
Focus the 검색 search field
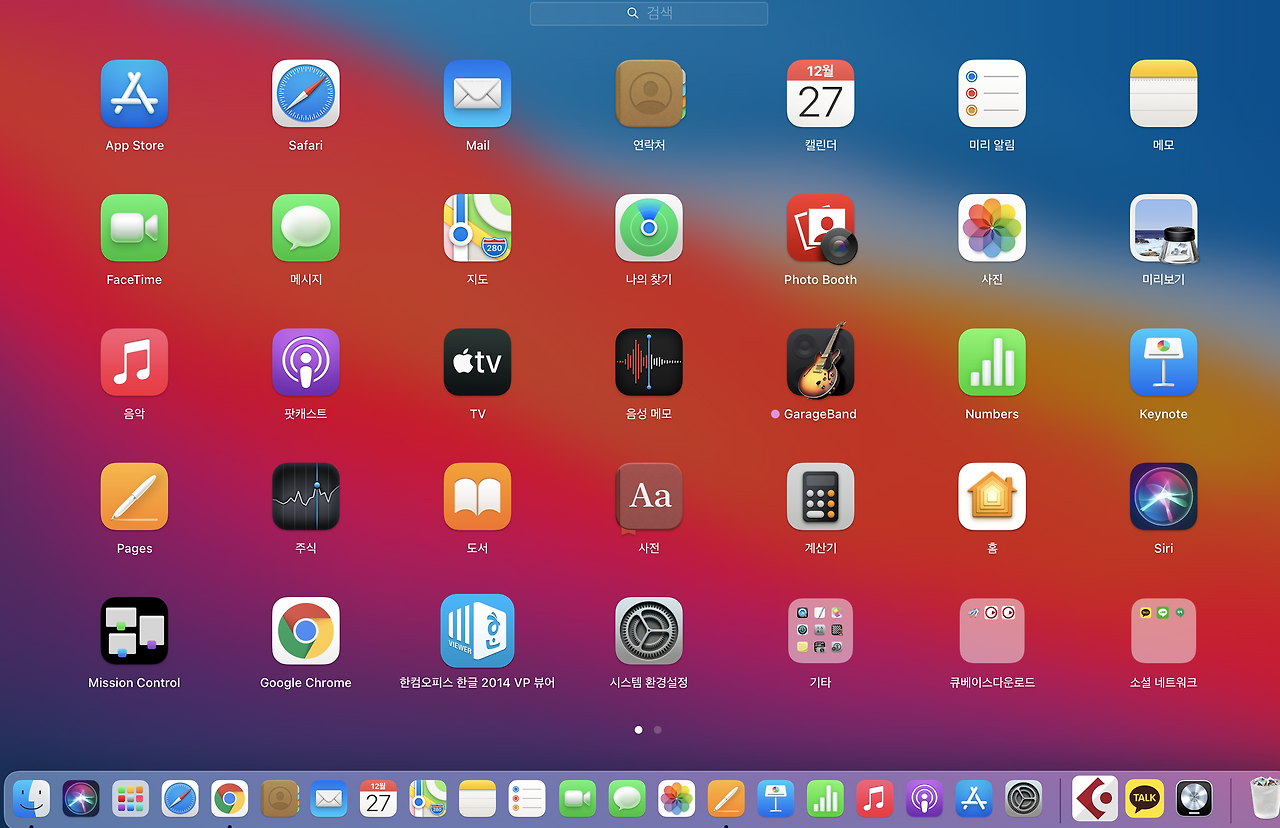click(x=649, y=13)
